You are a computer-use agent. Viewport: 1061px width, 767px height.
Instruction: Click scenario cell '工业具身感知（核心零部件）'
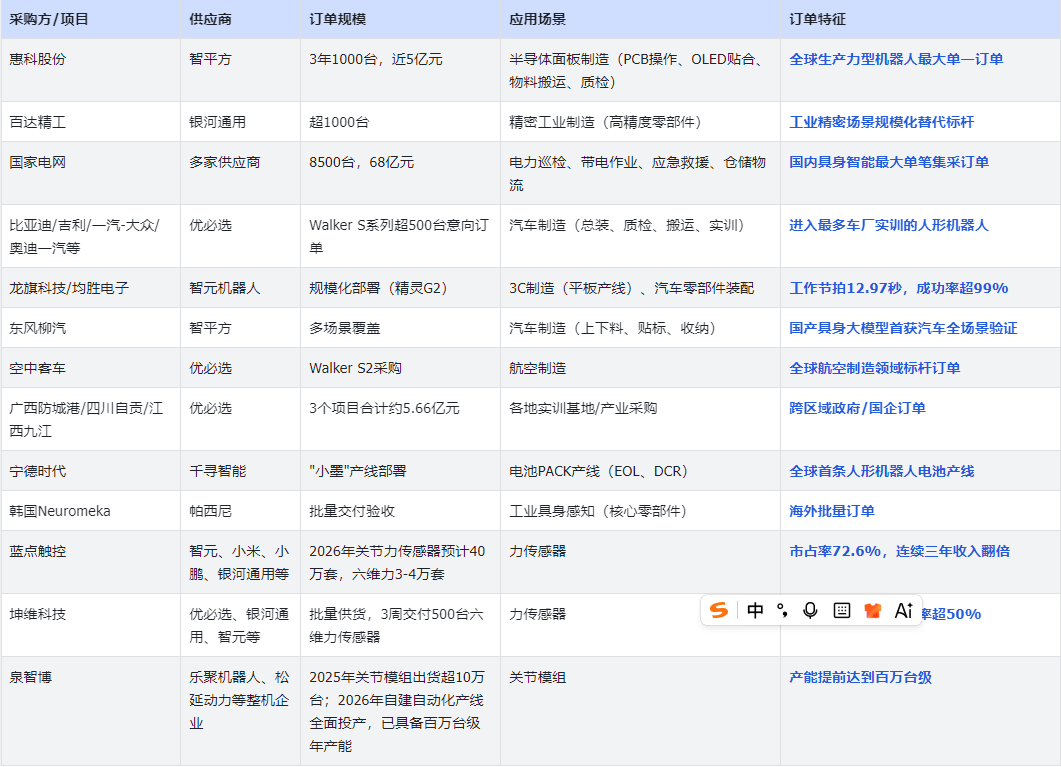pyautogui.click(x=640, y=511)
